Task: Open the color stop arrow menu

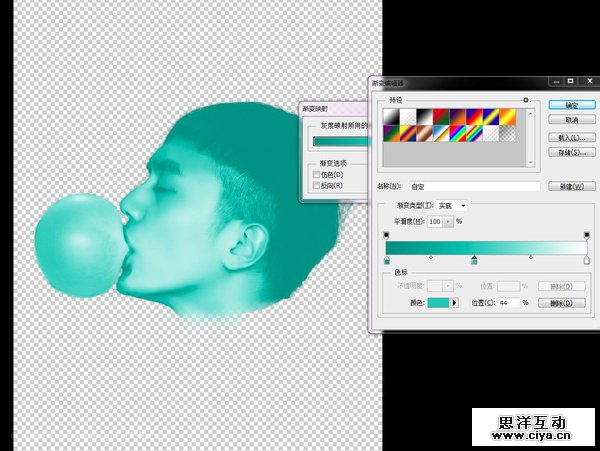Action: [455, 302]
